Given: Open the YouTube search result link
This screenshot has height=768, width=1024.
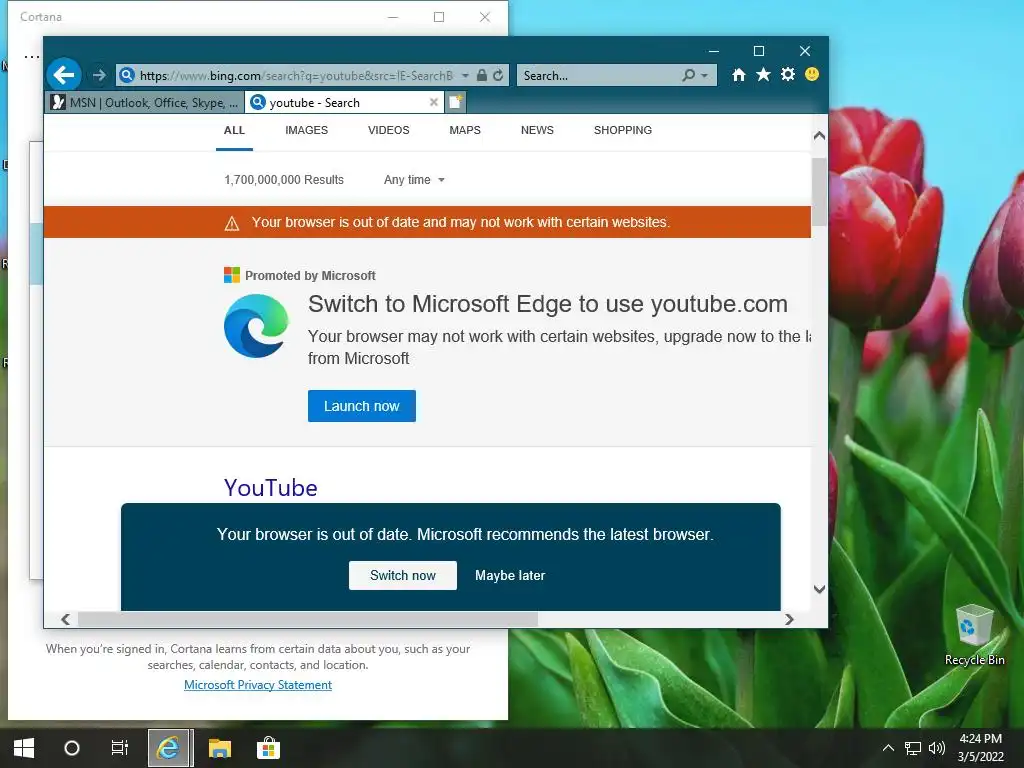Looking at the screenshot, I should [x=270, y=488].
